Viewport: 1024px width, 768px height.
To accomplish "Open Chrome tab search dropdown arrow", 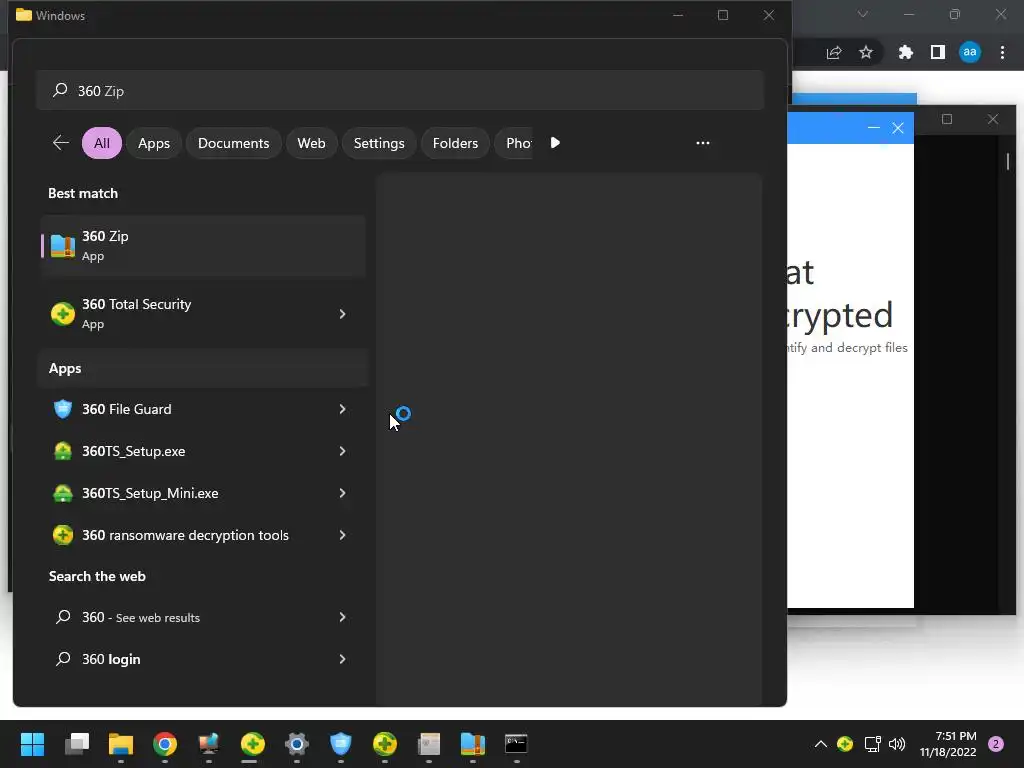I will coord(863,14).
